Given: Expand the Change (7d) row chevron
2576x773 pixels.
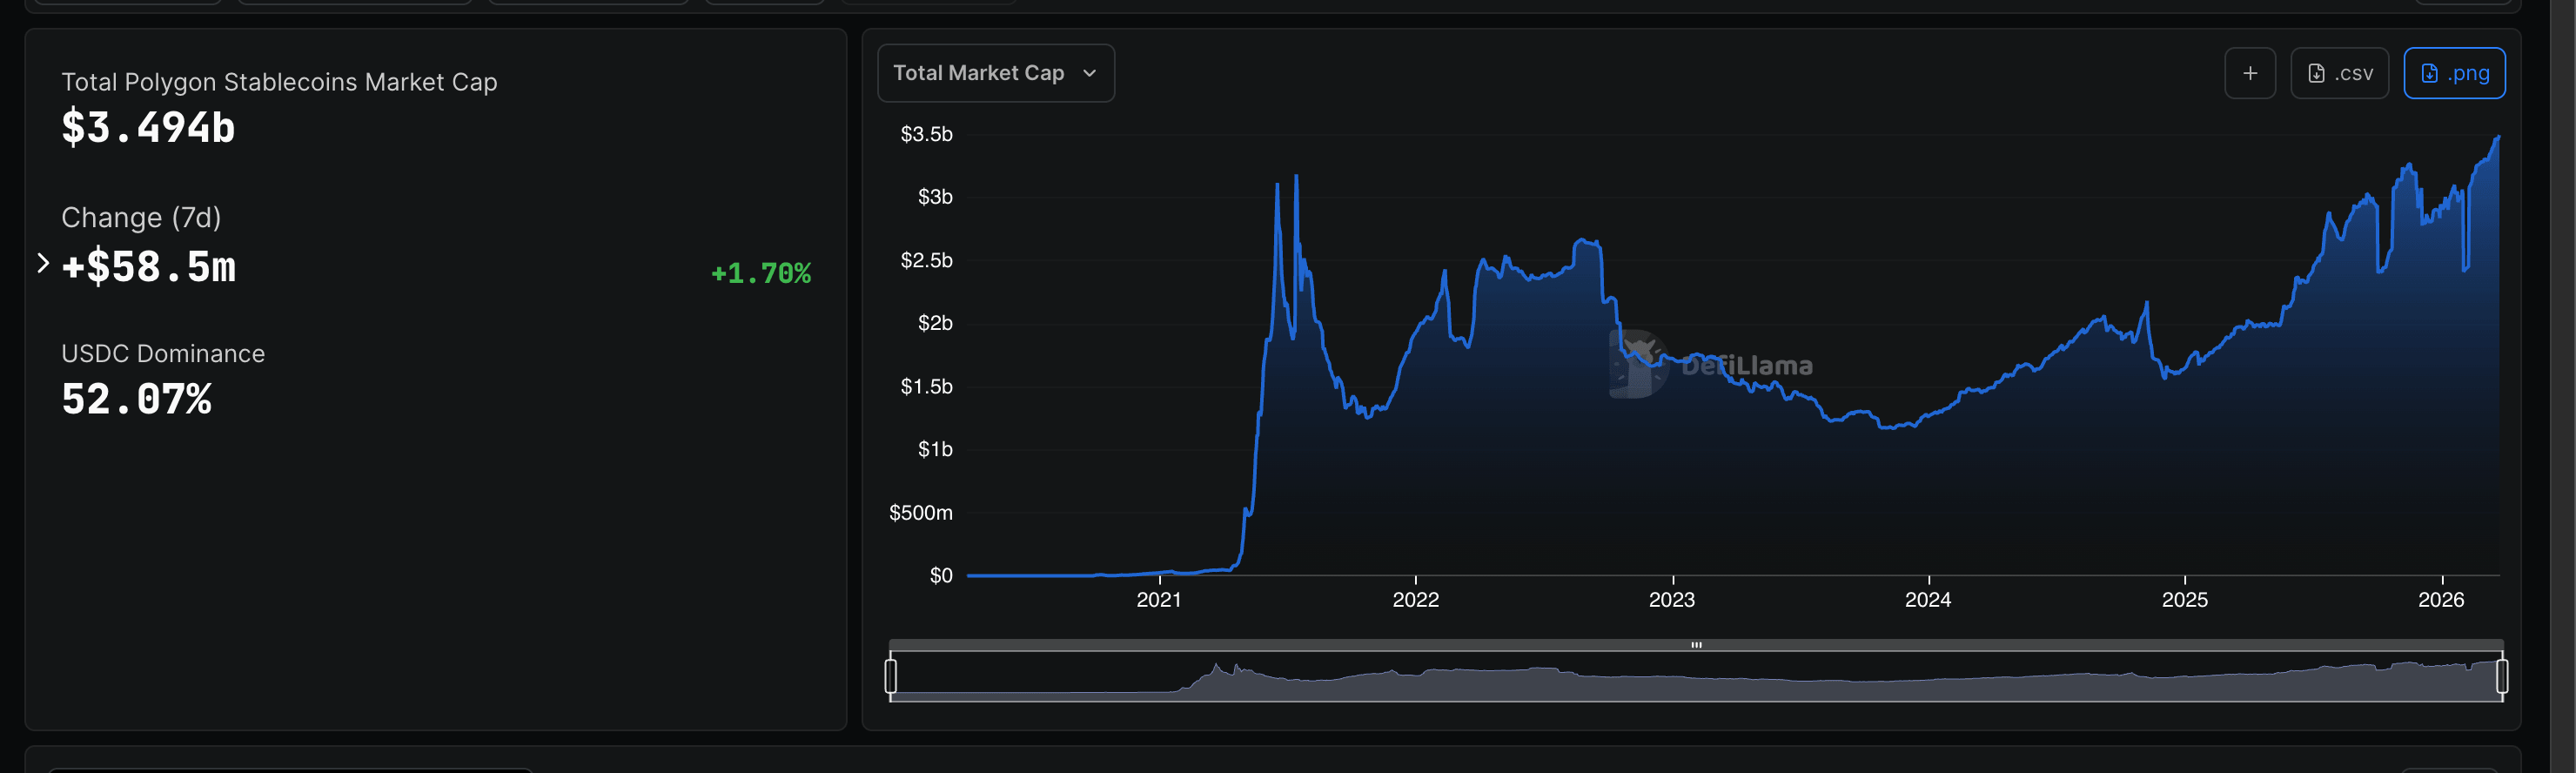Looking at the screenshot, I should pyautogui.click(x=43, y=263).
